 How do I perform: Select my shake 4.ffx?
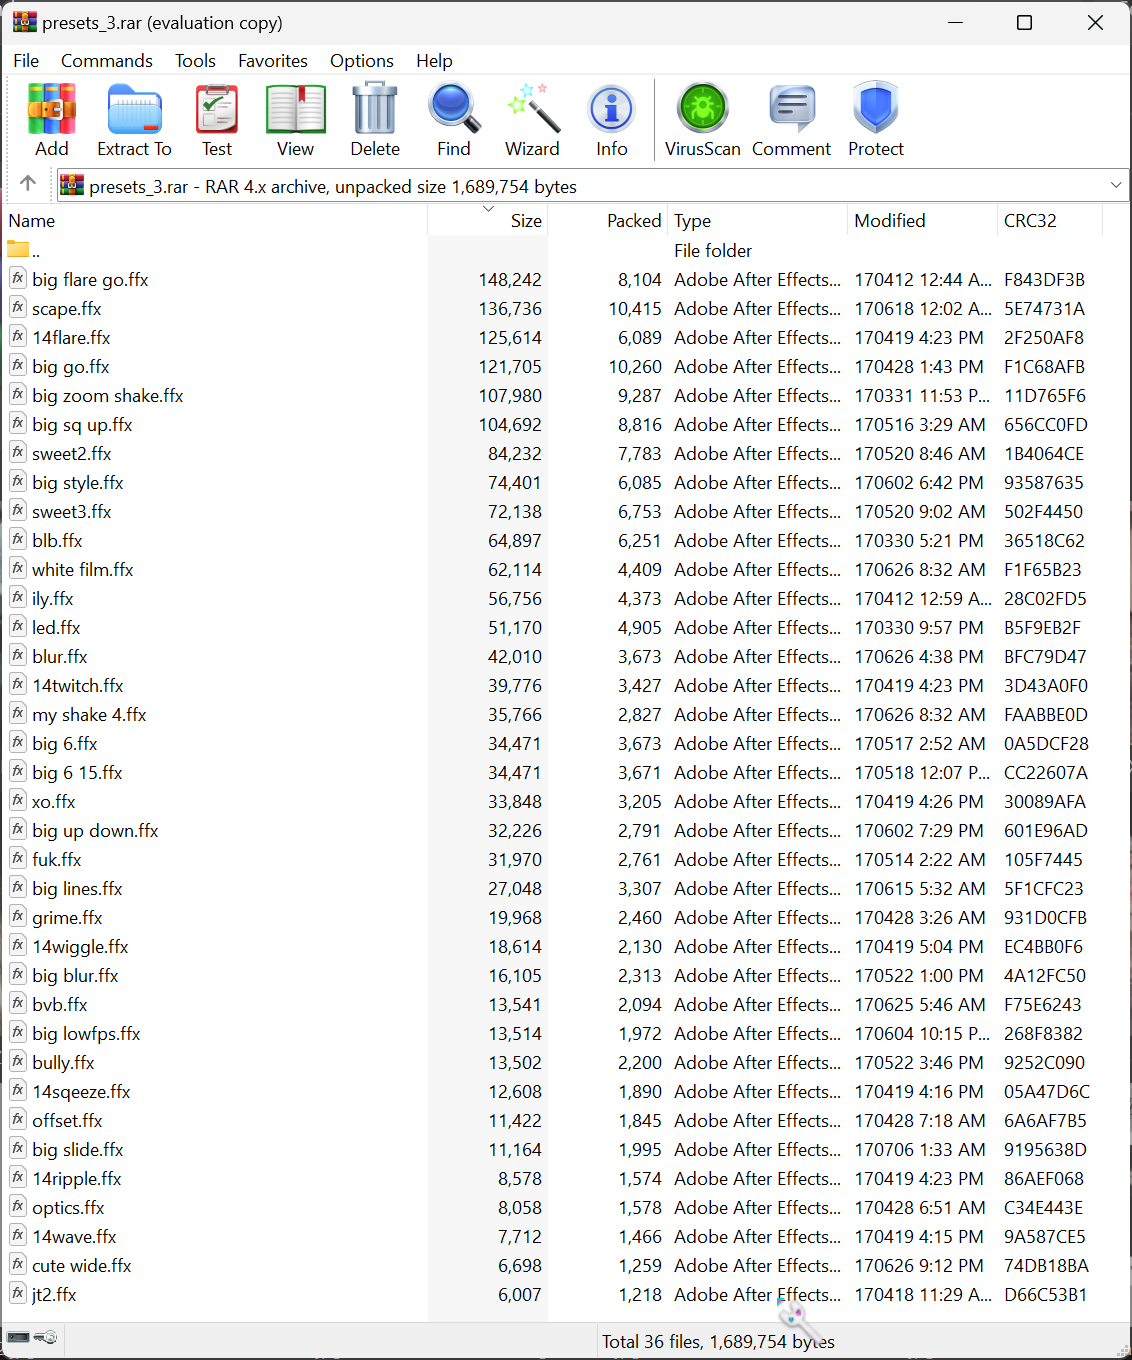click(x=89, y=715)
